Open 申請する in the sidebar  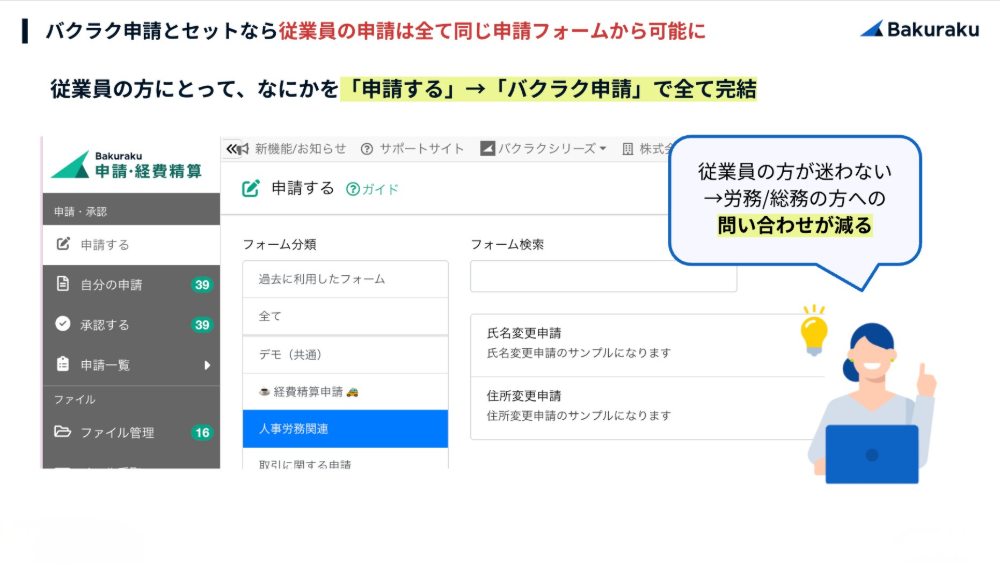[x=131, y=245]
